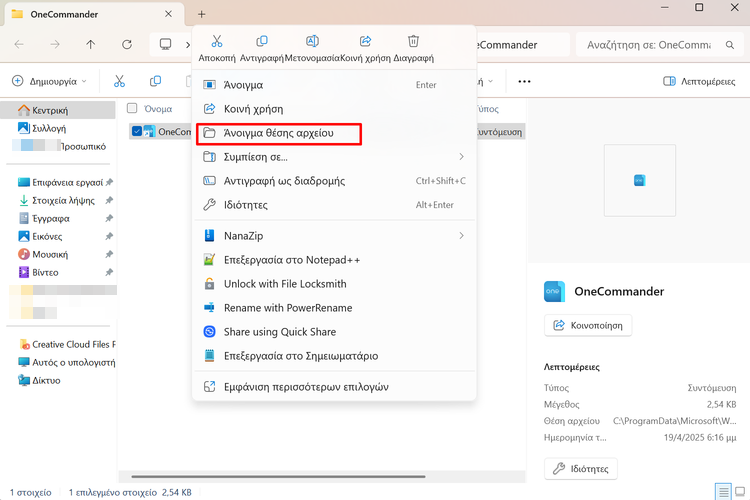750x500 pixels.
Task: Choose Επεξεργασία στο Notepad++
Action: tap(334, 260)
